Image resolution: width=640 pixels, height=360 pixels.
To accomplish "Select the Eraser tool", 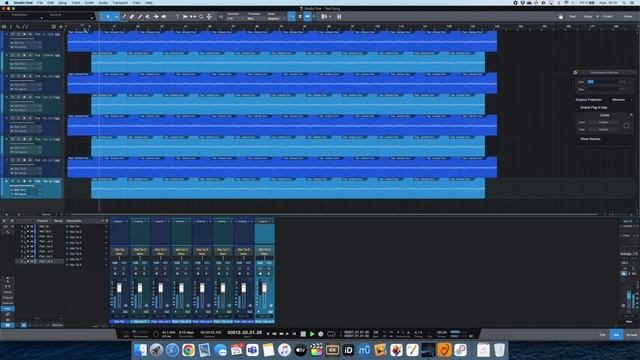I will (x=132, y=17).
